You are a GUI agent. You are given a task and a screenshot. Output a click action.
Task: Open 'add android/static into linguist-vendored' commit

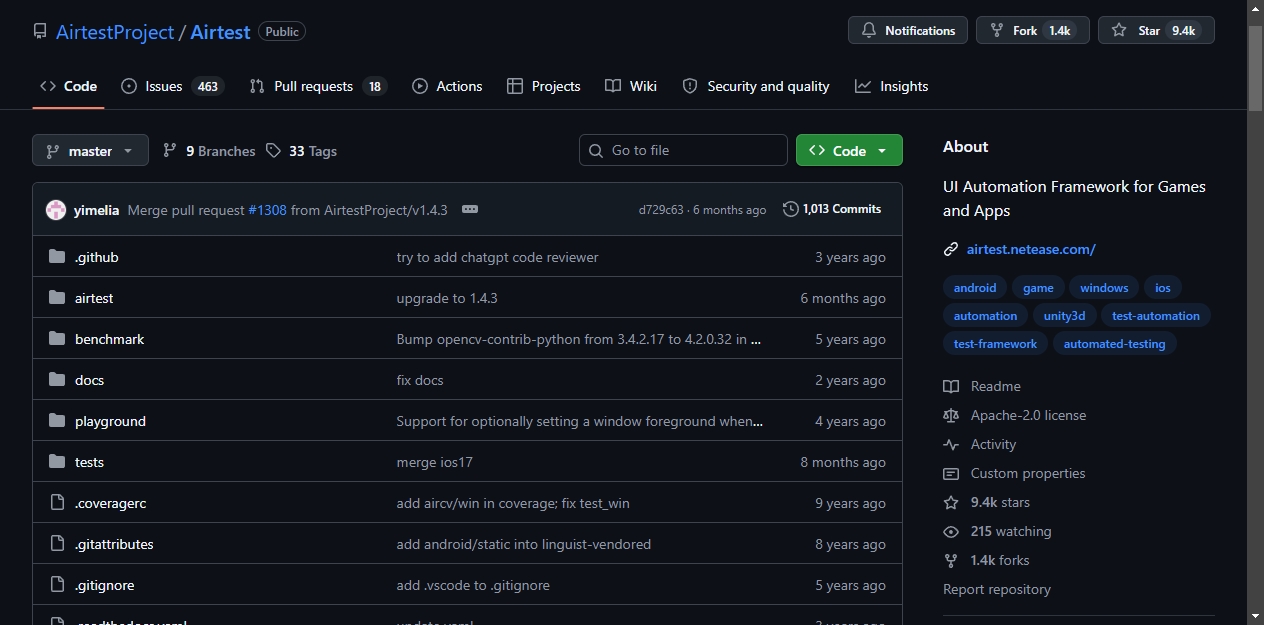524,544
